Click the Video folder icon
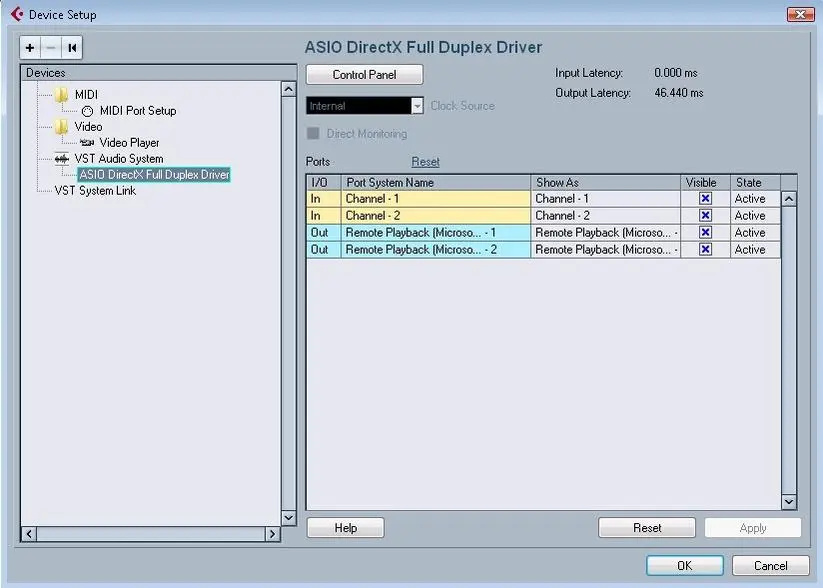This screenshot has height=588, width=823. pyautogui.click(x=62, y=127)
